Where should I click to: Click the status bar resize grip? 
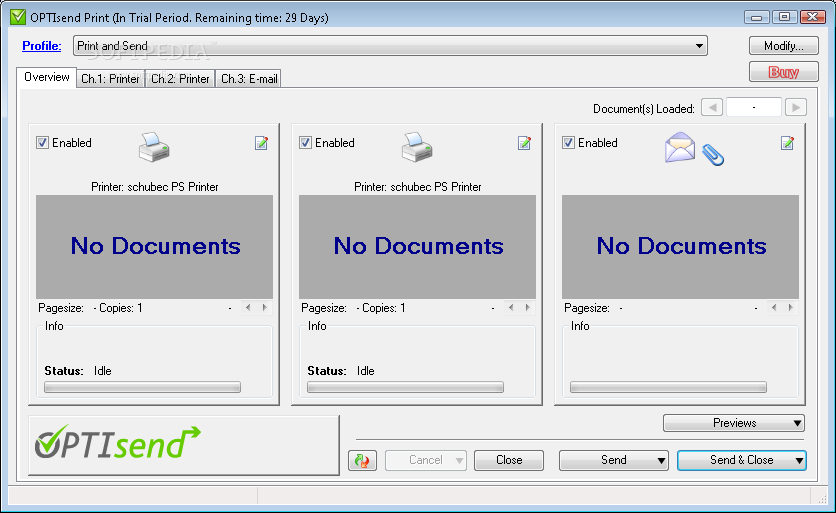click(822, 498)
